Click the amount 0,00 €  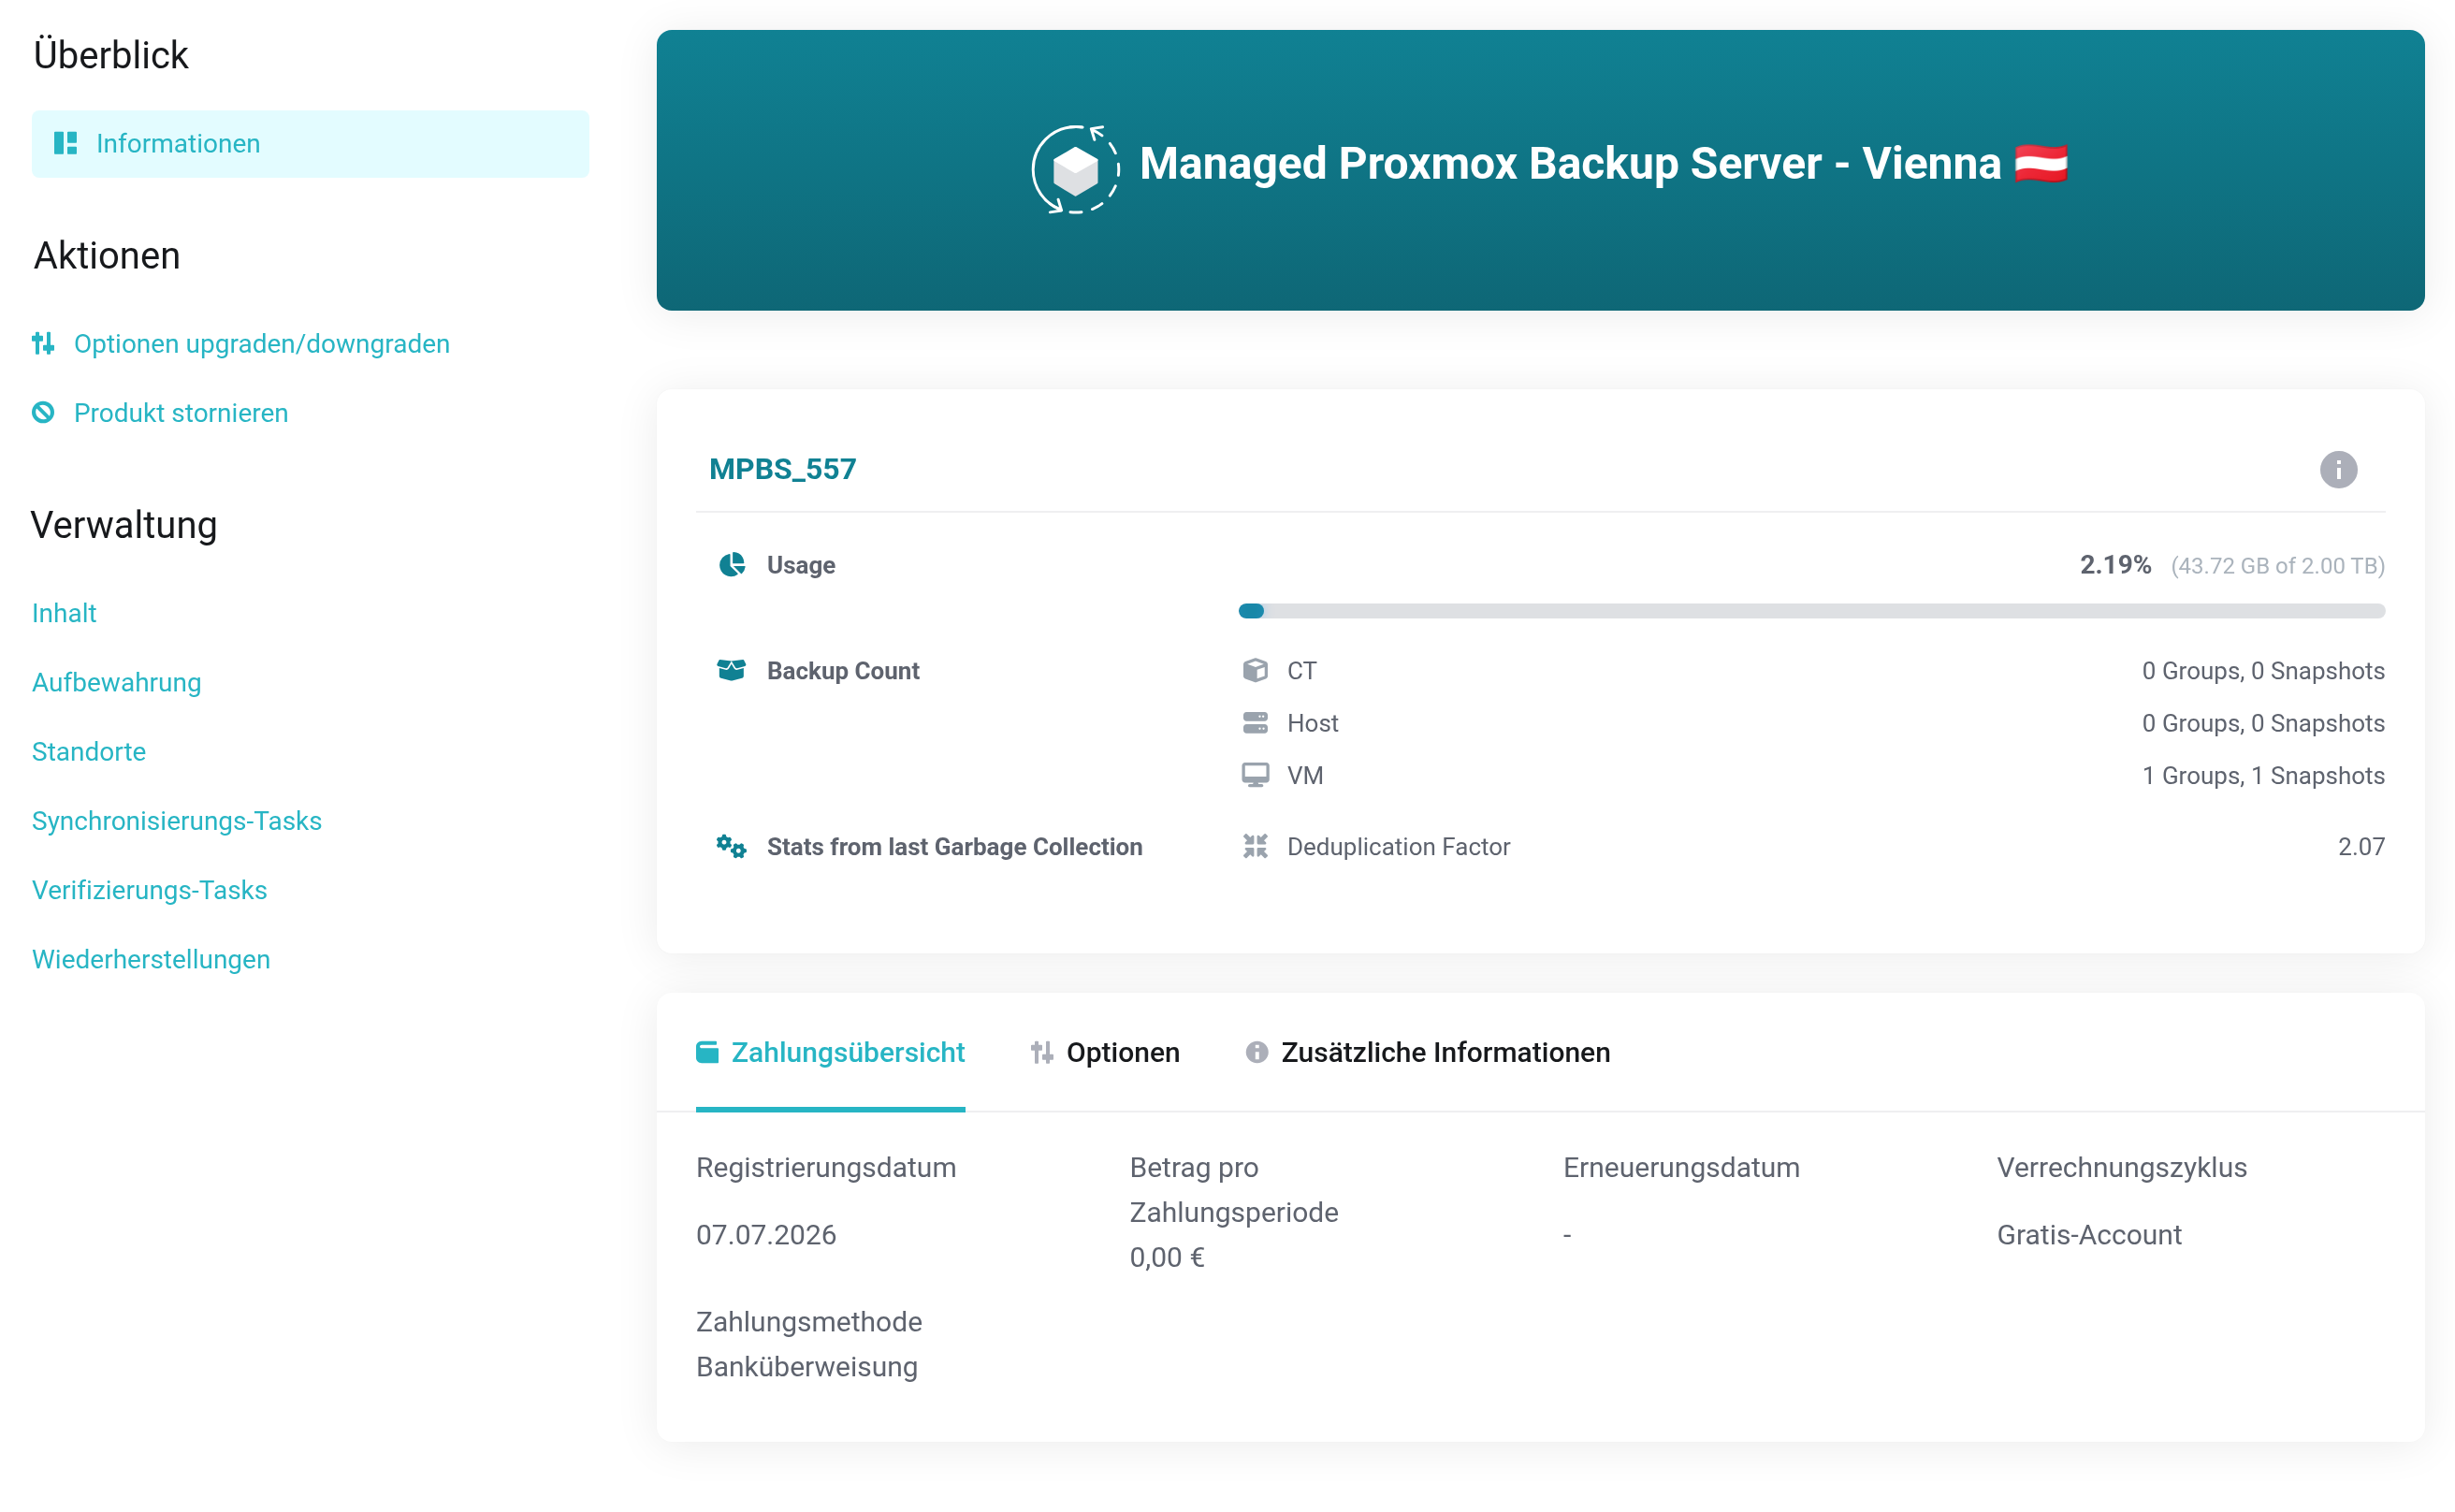(x=1167, y=1258)
